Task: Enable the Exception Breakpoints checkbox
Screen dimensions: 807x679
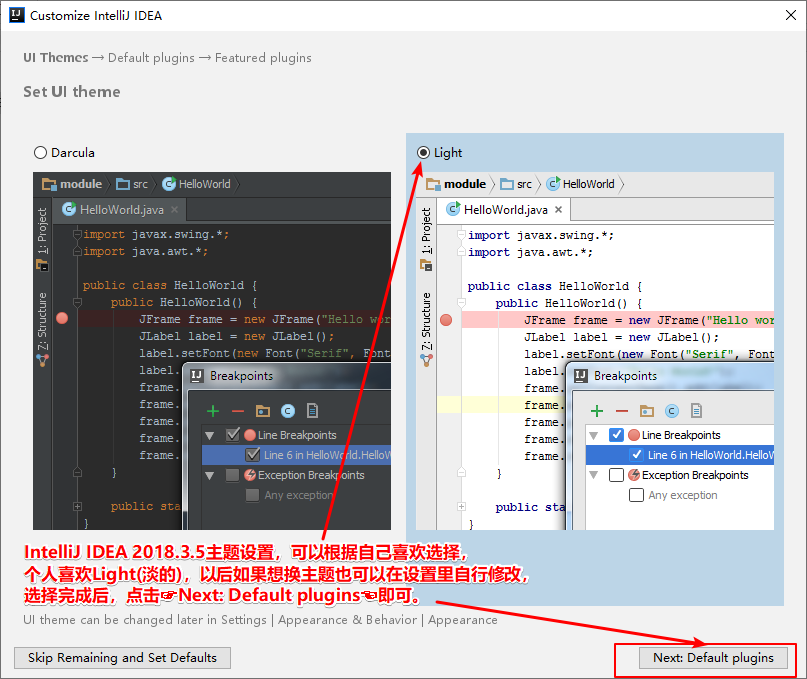Action: (x=618, y=475)
